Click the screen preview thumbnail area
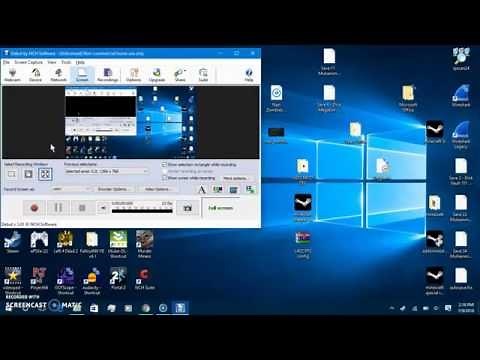 [131, 122]
